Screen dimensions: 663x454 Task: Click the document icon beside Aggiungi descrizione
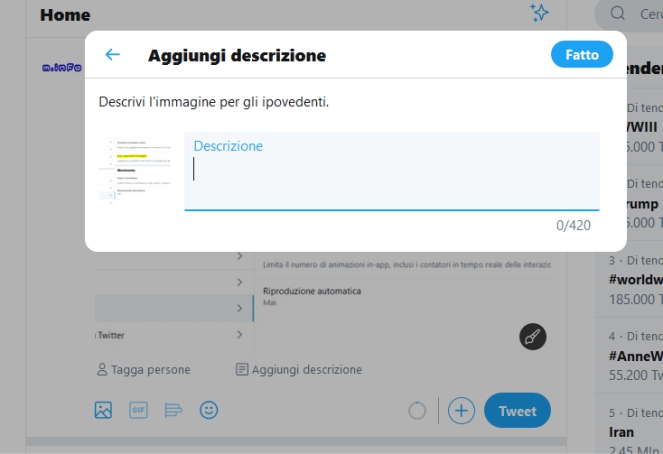(x=242, y=369)
